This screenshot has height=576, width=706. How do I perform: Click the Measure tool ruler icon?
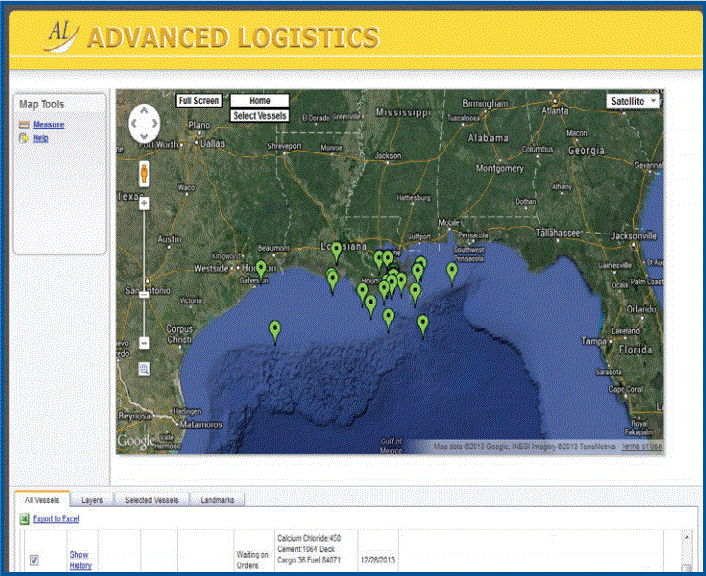click(x=24, y=125)
